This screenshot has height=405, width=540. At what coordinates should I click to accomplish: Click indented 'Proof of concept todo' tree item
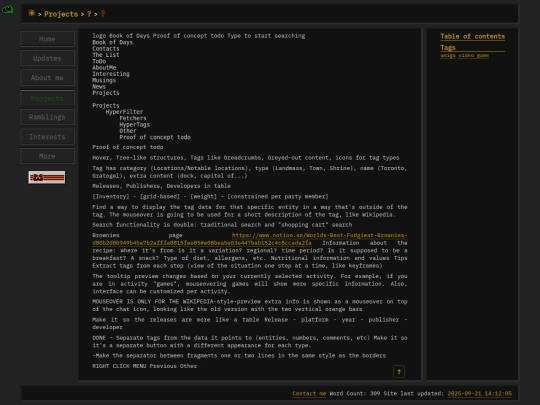point(155,137)
